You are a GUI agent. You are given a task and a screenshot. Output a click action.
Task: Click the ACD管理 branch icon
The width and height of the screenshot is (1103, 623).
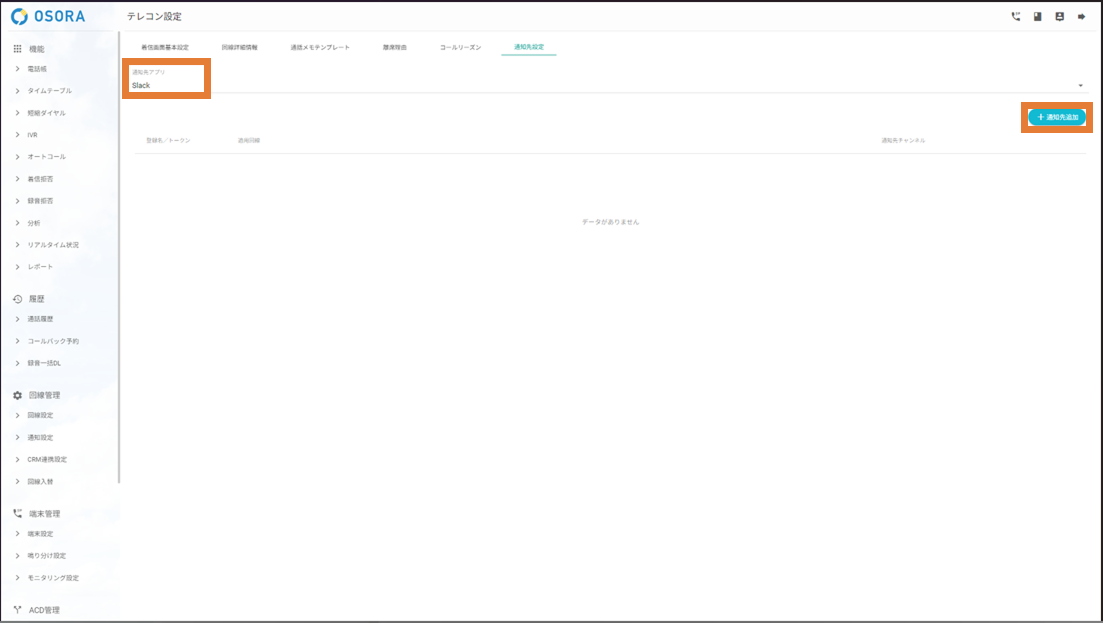[17, 610]
